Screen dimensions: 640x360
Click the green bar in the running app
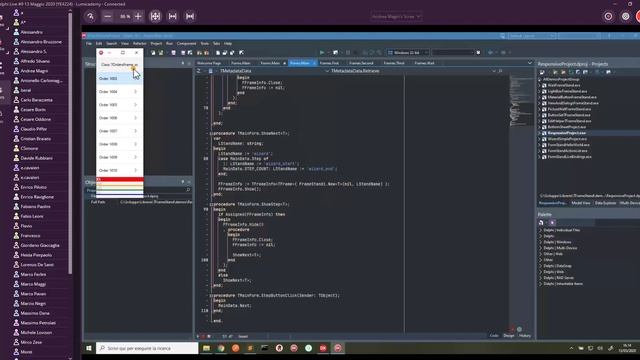[x=120, y=189]
